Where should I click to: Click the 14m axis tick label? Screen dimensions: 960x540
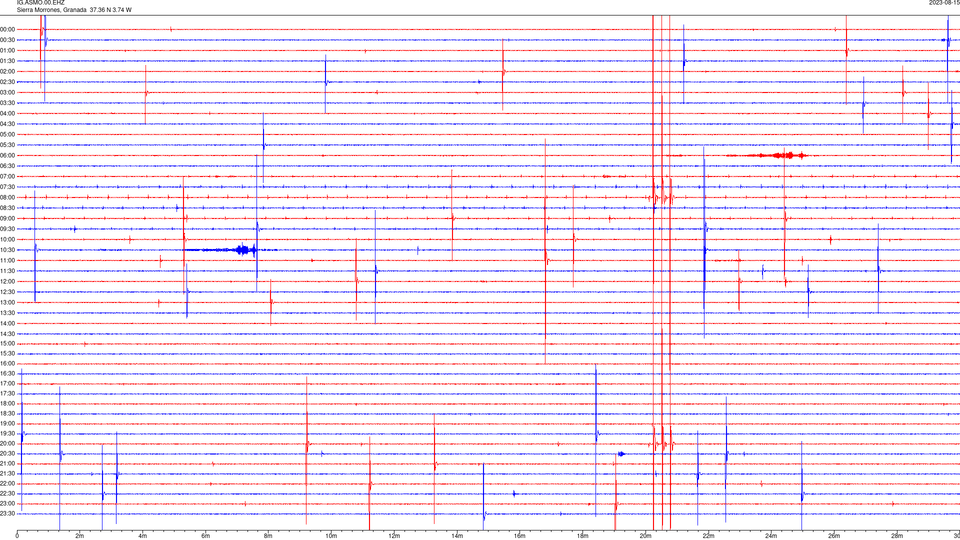(x=457, y=536)
